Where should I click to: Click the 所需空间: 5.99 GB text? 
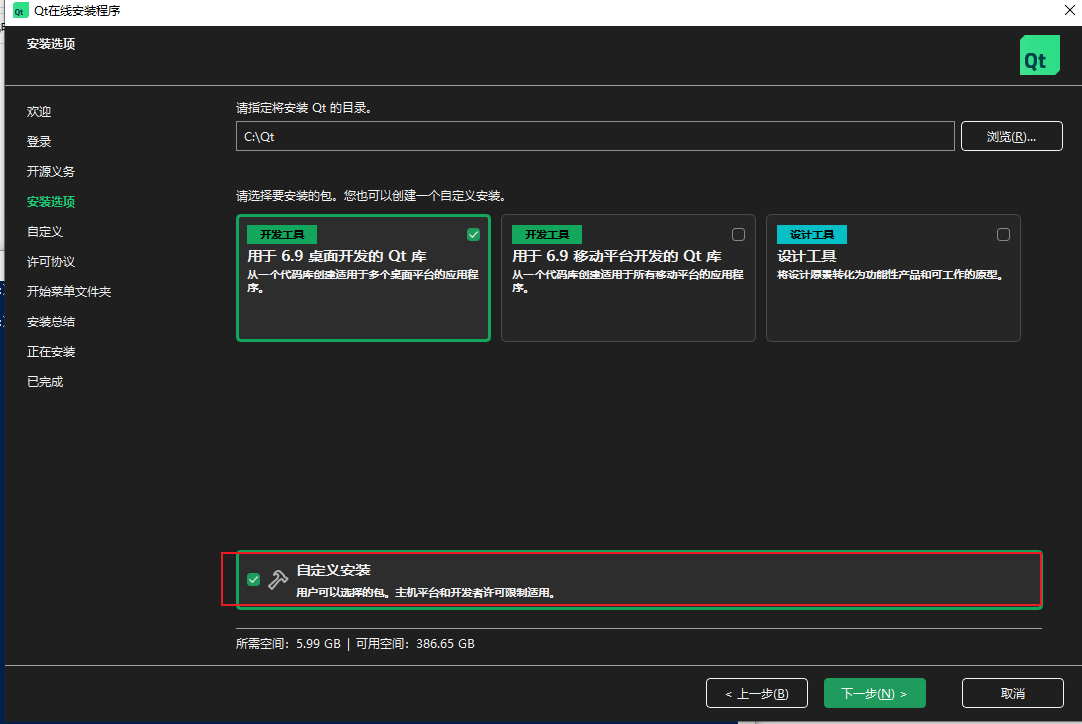coord(288,643)
